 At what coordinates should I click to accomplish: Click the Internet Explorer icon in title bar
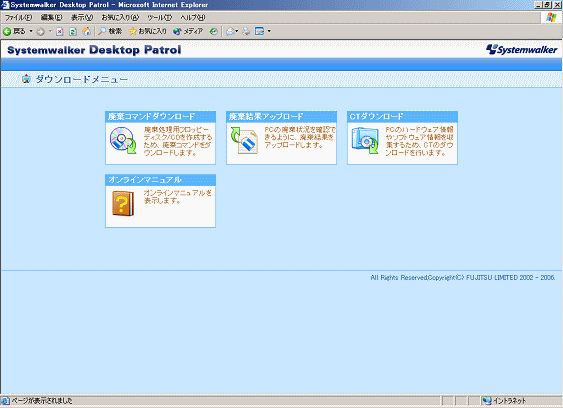tap(5, 5)
